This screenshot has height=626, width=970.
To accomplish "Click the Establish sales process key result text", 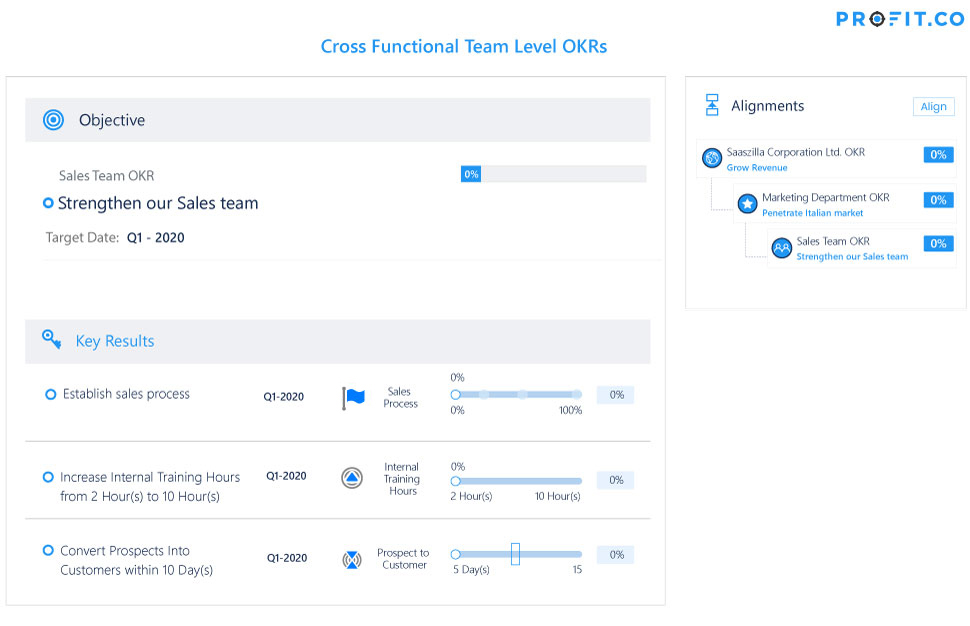I will [x=126, y=394].
